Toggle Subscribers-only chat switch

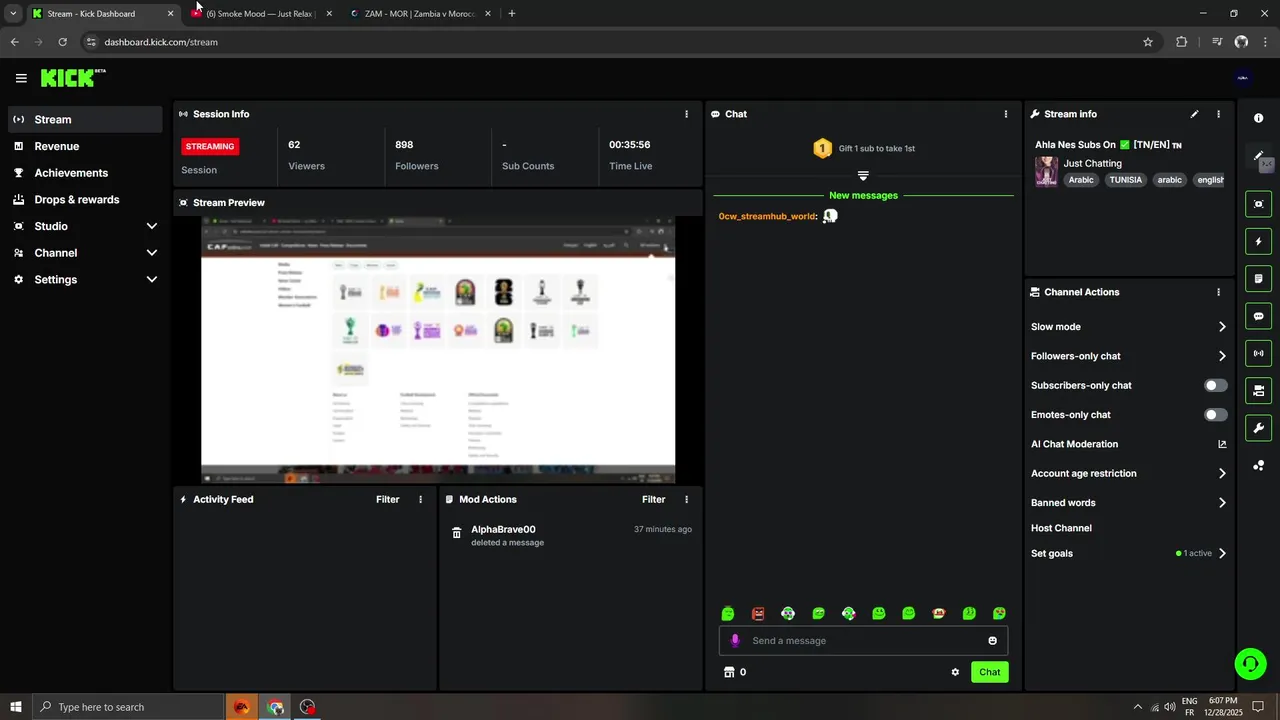click(x=1215, y=385)
